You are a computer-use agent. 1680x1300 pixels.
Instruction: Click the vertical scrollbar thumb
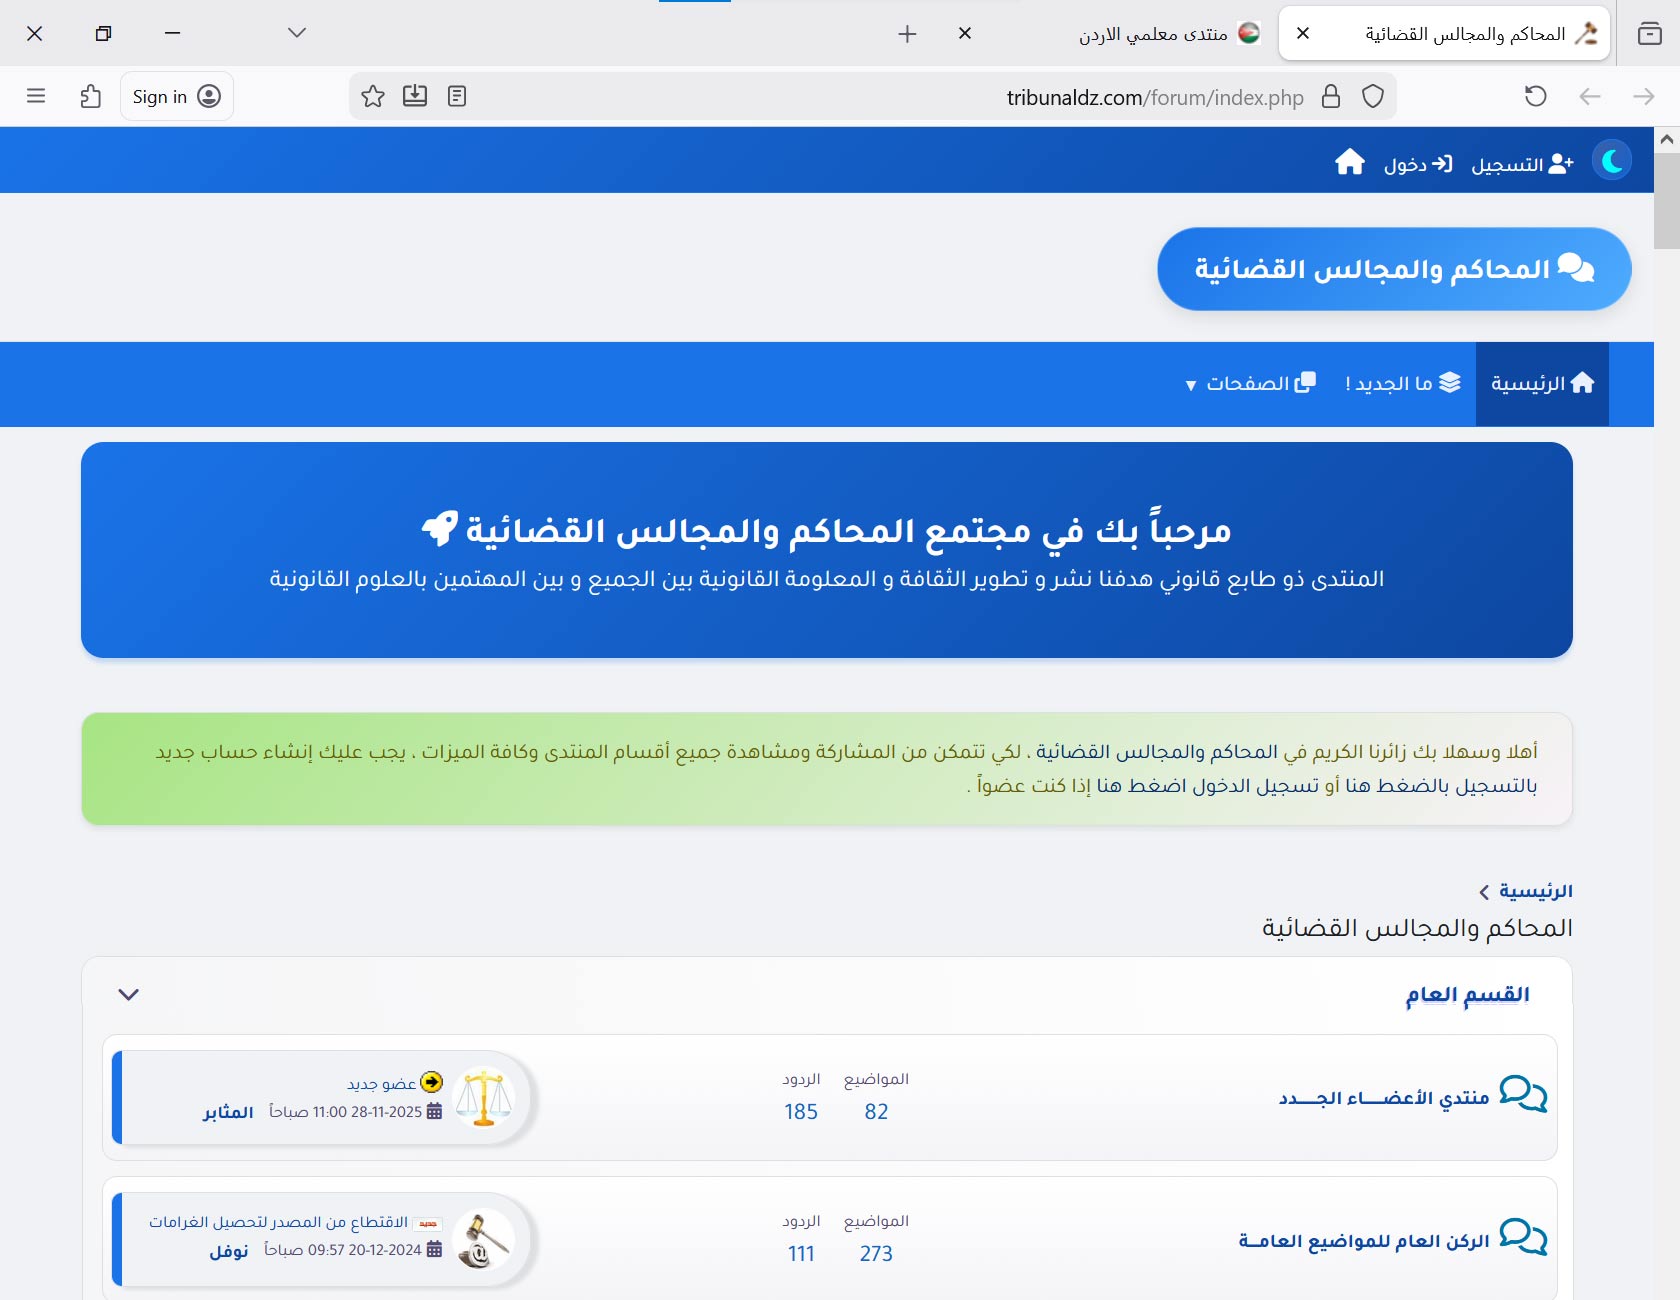(x=1667, y=200)
